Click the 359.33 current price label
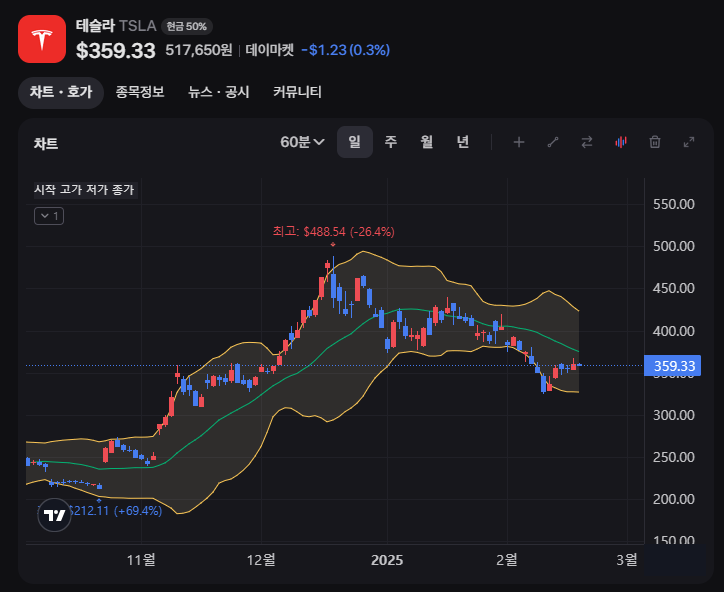 pyautogui.click(x=672, y=366)
